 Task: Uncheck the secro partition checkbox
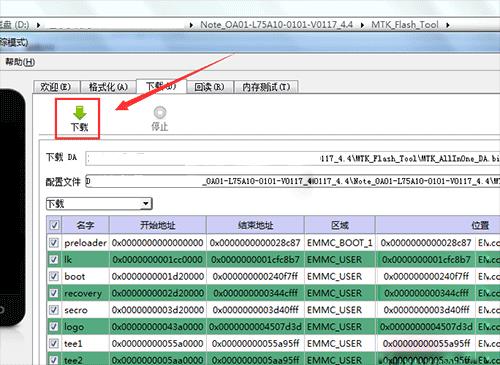point(54,310)
